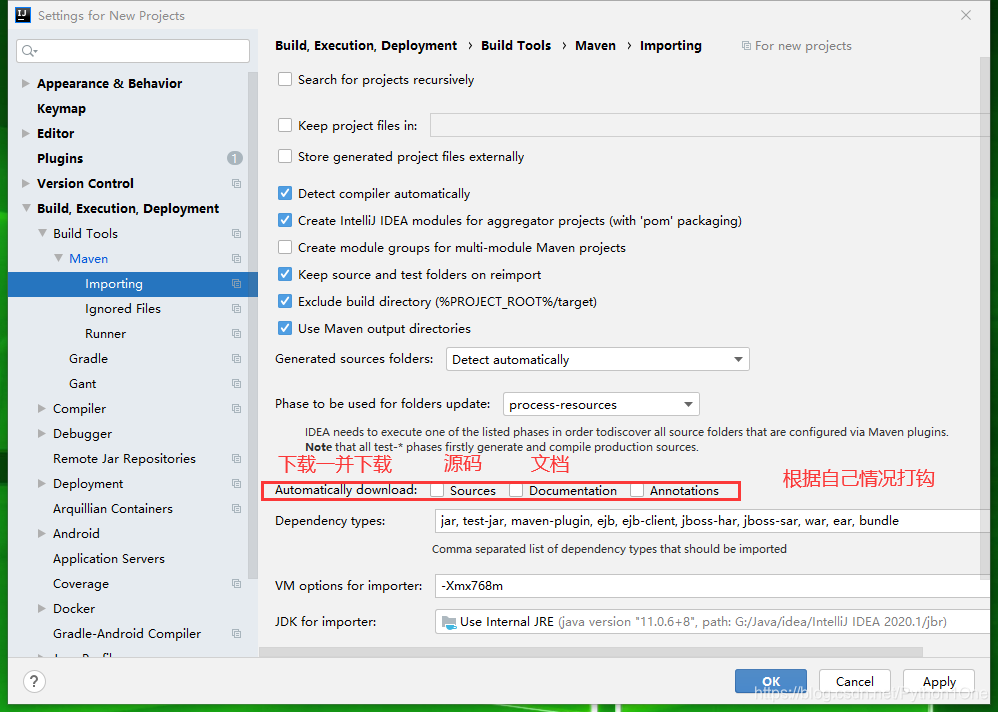Toggle 'Use Maven output directories' checkbox

[x=285, y=328]
